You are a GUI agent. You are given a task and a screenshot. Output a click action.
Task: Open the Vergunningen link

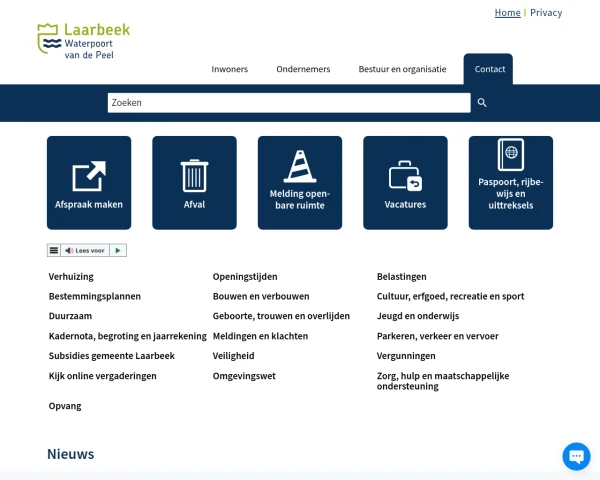pos(406,356)
